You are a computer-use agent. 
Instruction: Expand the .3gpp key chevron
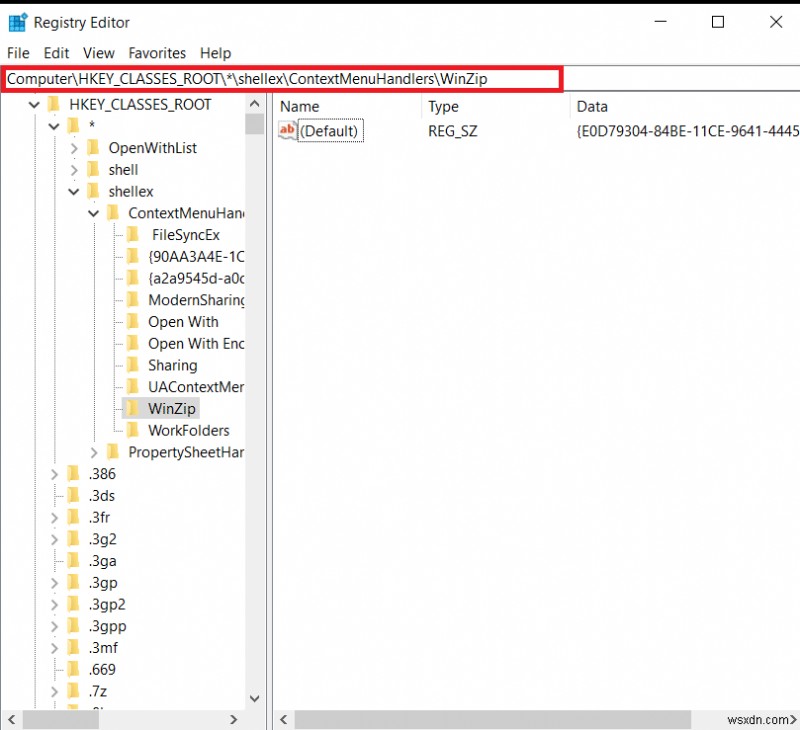pos(54,626)
